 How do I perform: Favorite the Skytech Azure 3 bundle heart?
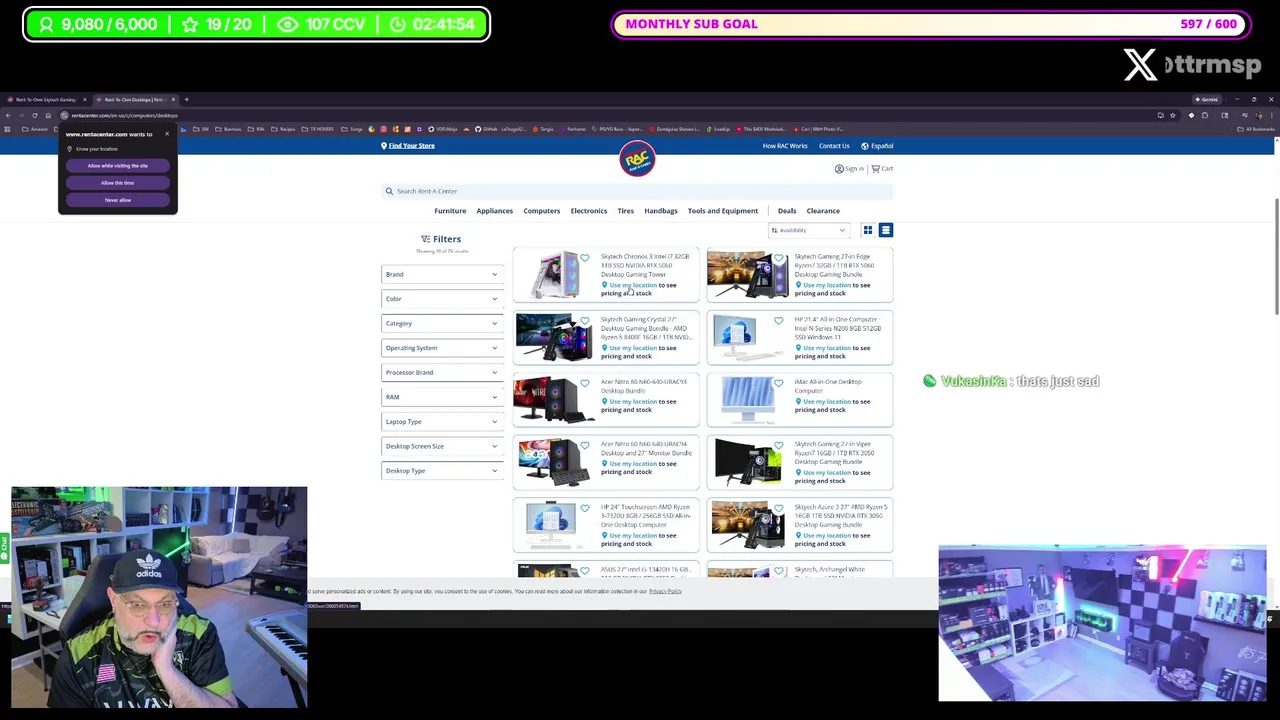779,509
